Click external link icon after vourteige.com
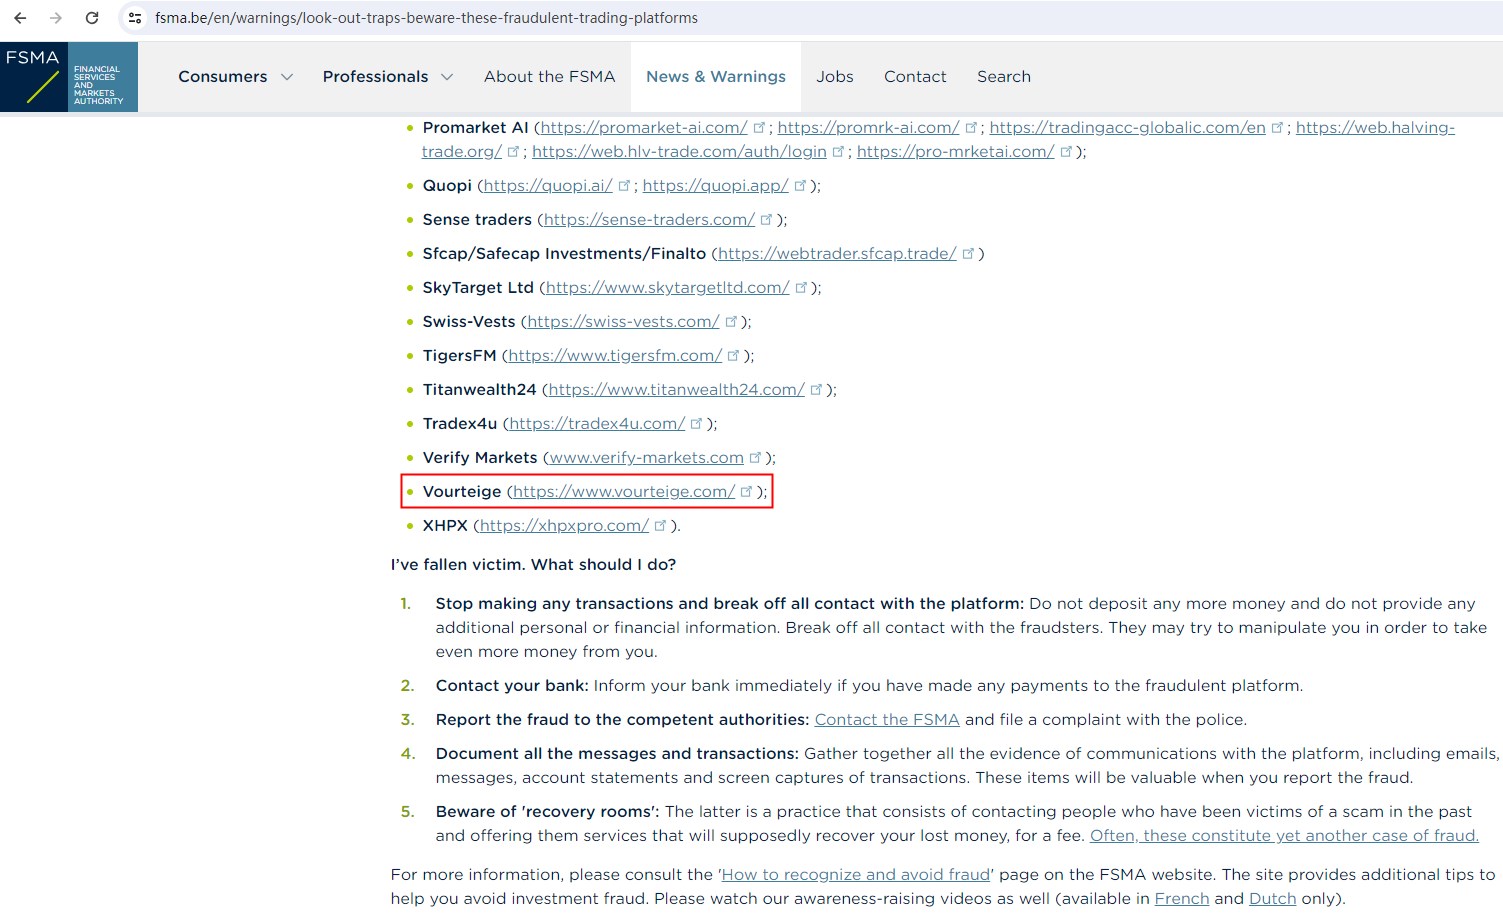 [x=746, y=491]
